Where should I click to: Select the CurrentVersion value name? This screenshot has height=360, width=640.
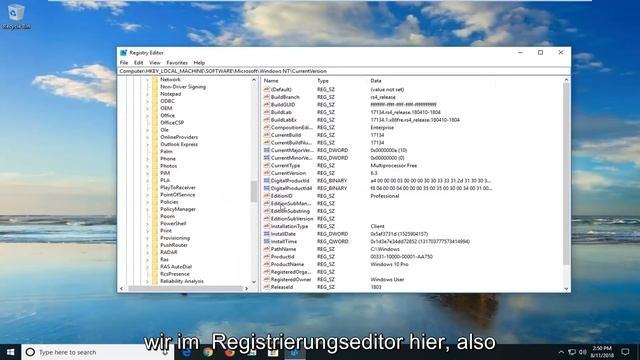click(288, 173)
